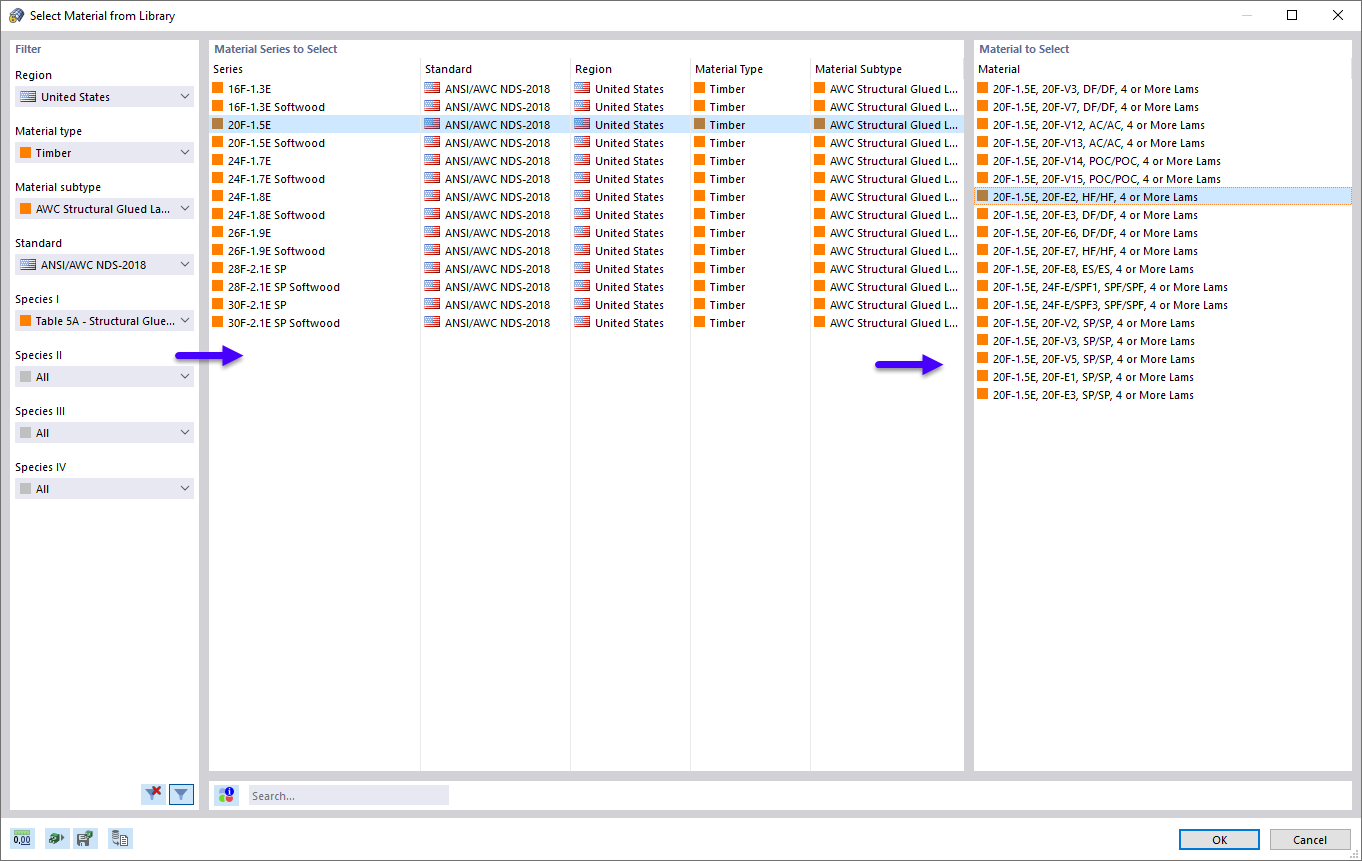Image resolution: width=1362 pixels, height=861 pixels.
Task: Select material 20F-1.5E, 24F-E/SPF1, SPF/SPF
Action: coord(1163,287)
